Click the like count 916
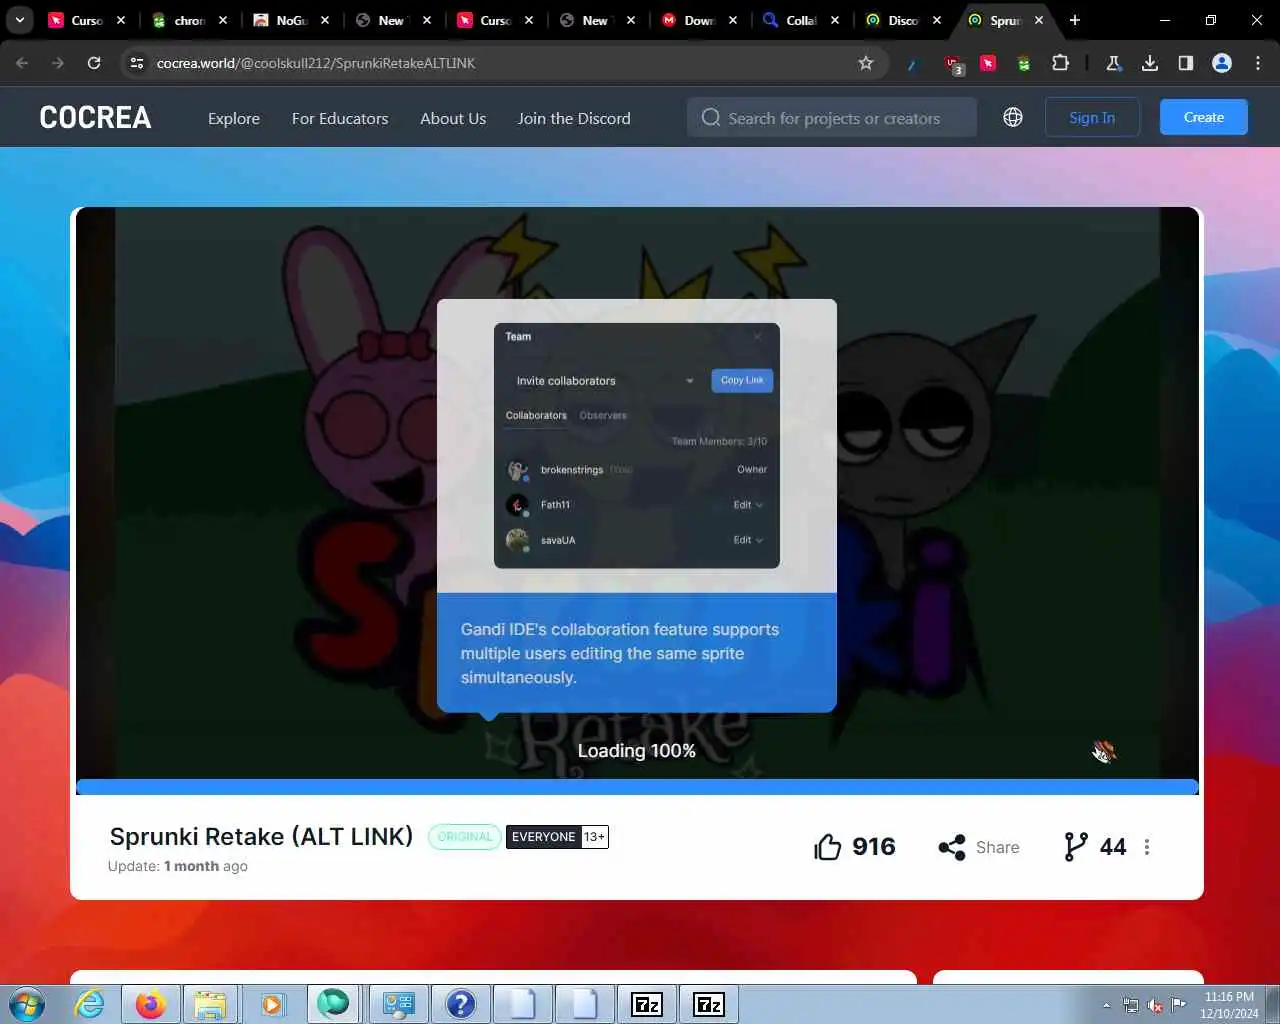Image resolution: width=1280 pixels, height=1024 pixels. pos(874,847)
